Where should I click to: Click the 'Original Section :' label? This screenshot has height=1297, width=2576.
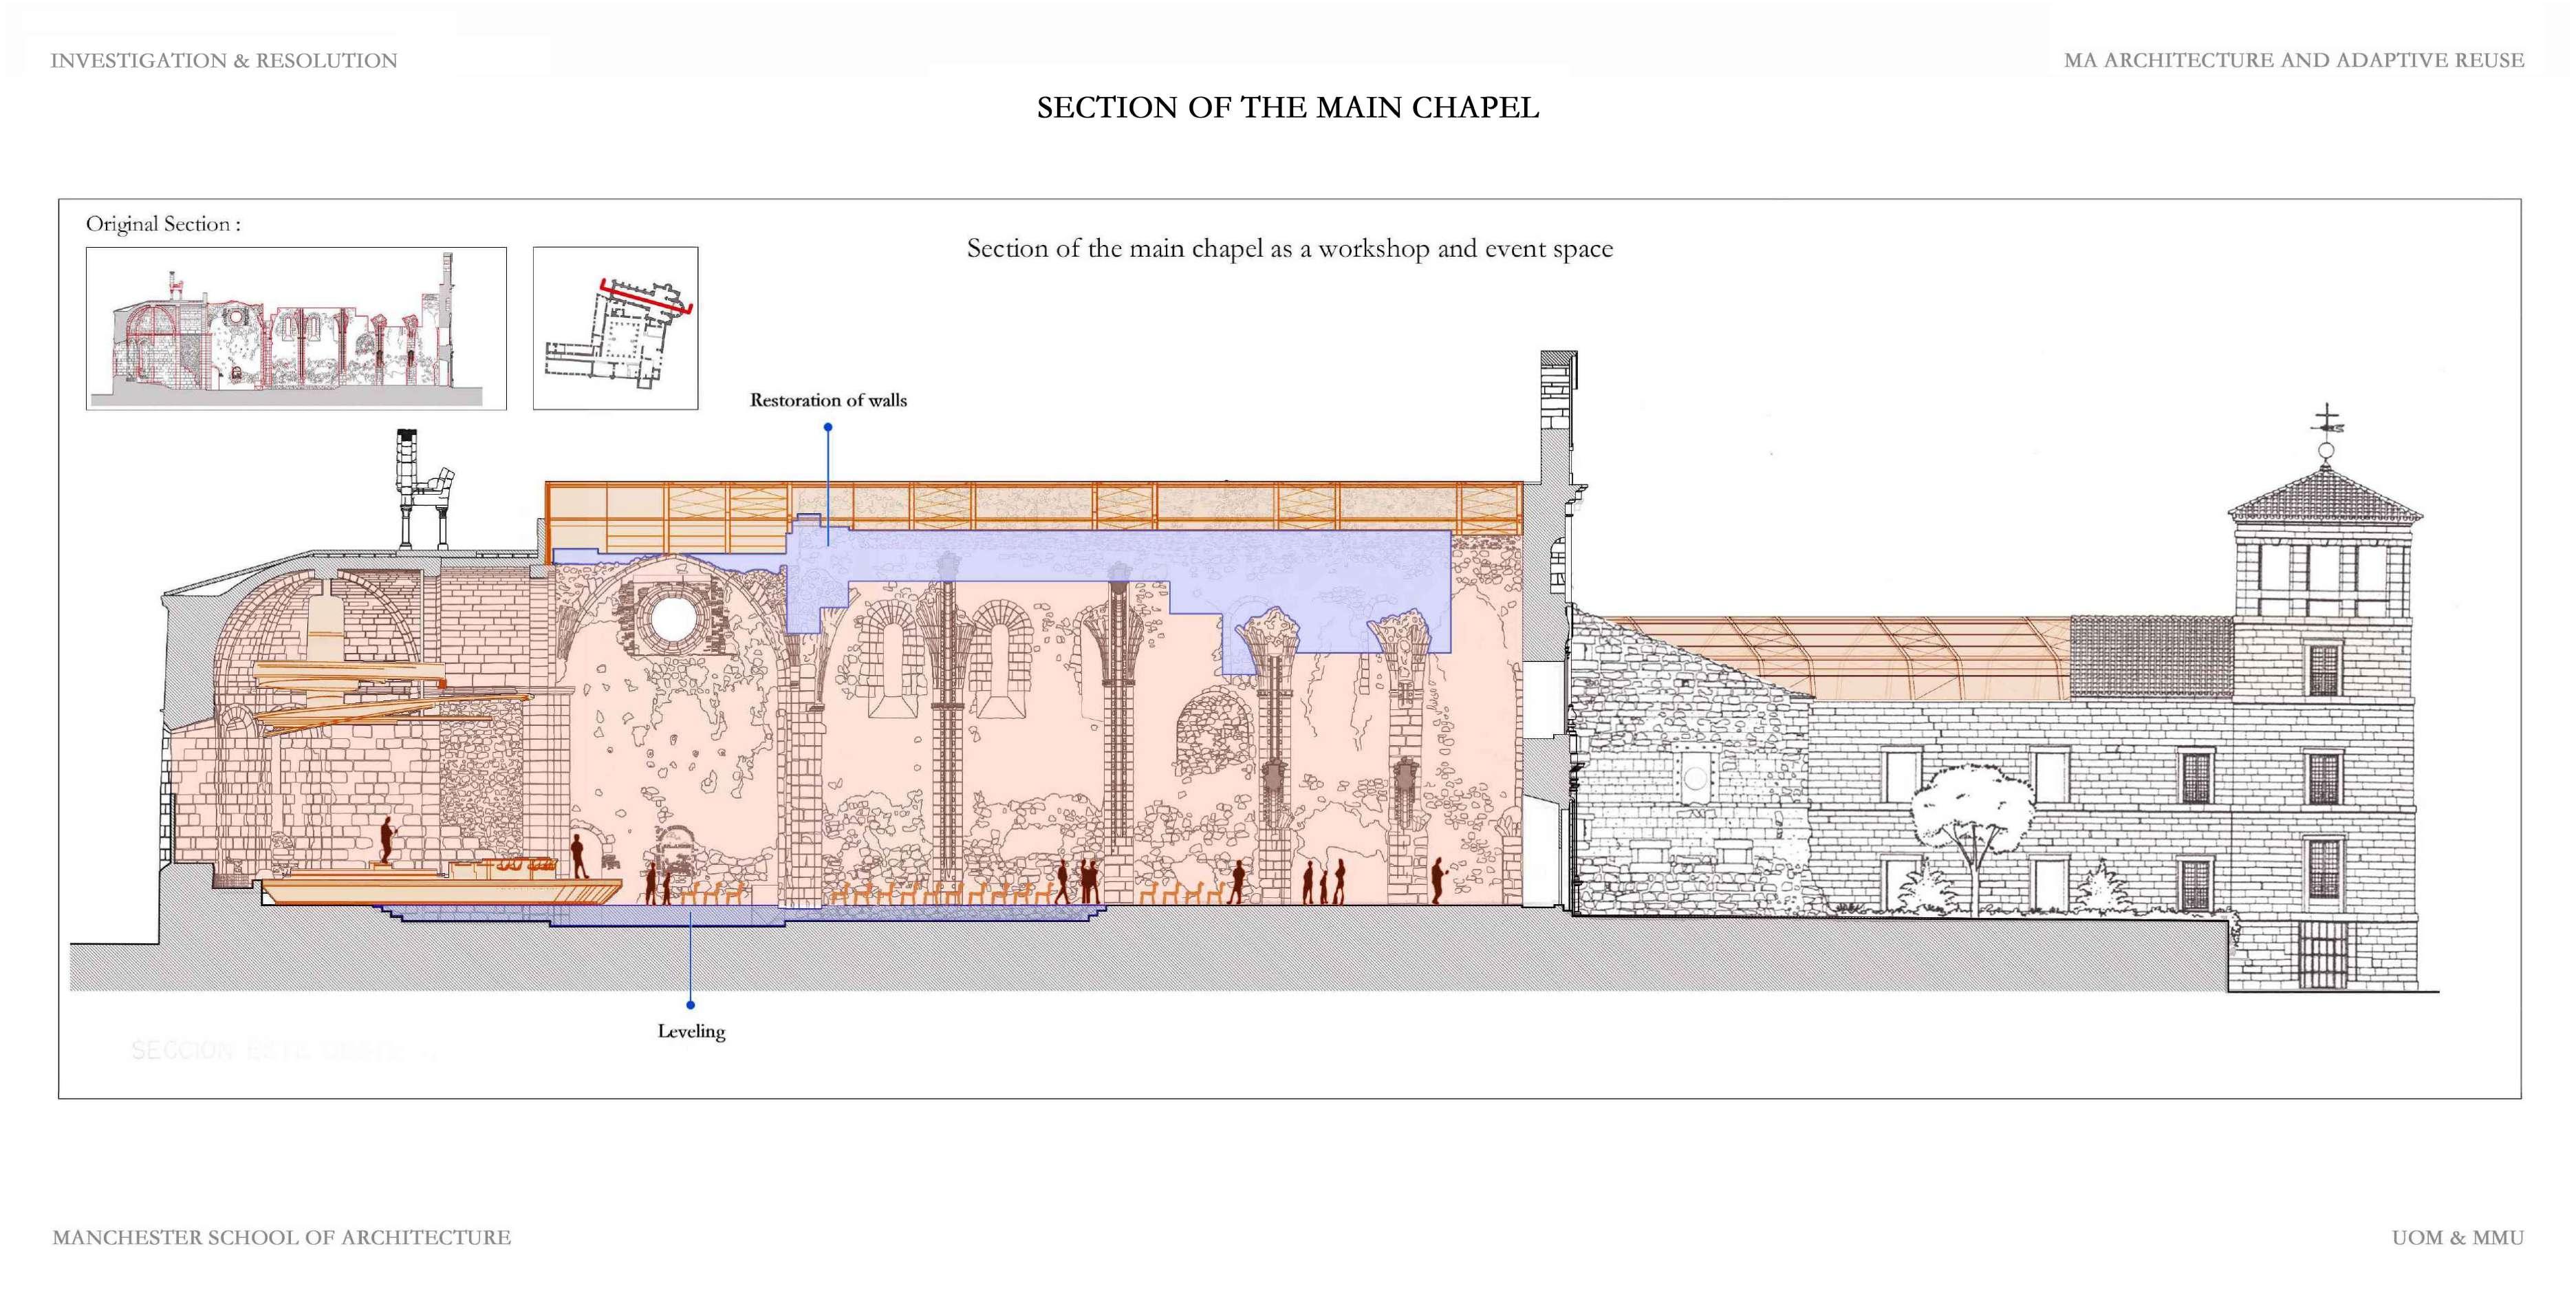163,224
